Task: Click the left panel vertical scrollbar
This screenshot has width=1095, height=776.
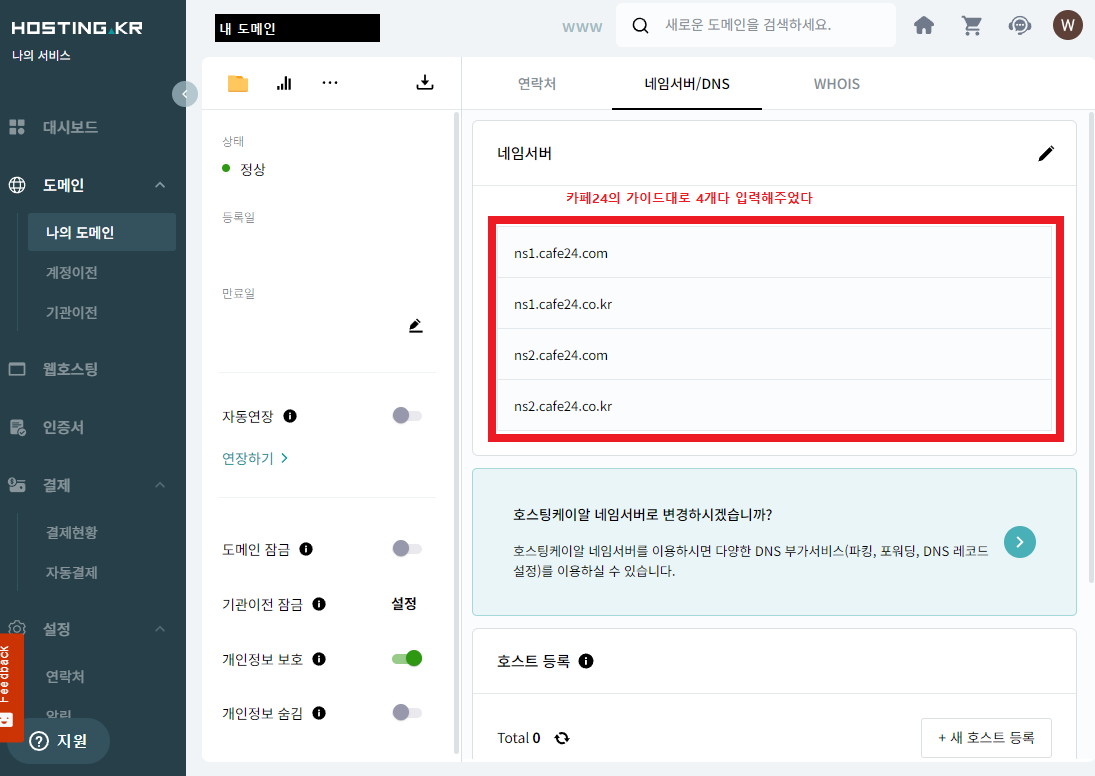Action: point(457,433)
